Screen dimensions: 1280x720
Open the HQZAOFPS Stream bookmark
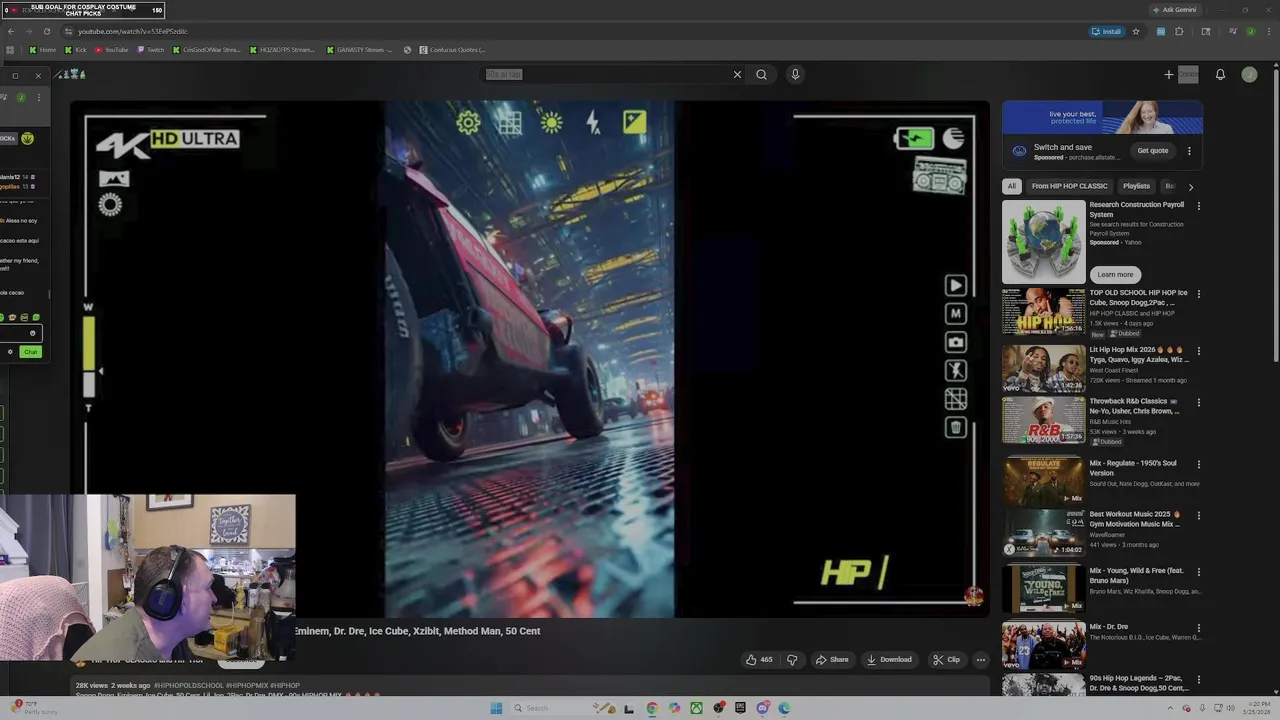point(283,49)
